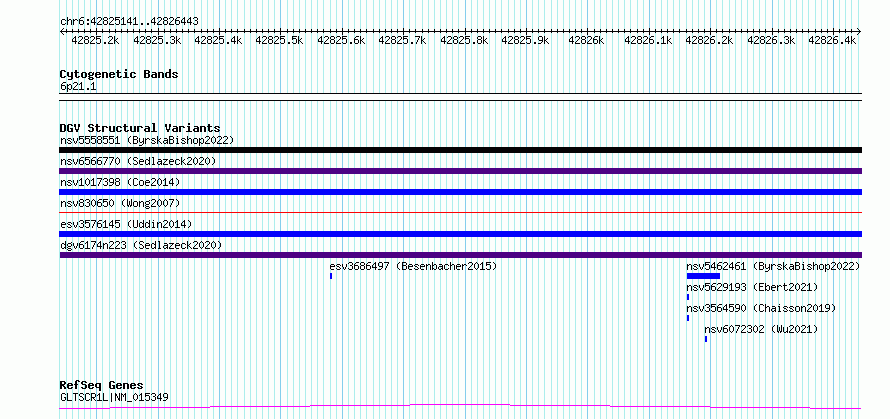Click the thin red nsv830650 bar
890x419 pixels.
461,212
